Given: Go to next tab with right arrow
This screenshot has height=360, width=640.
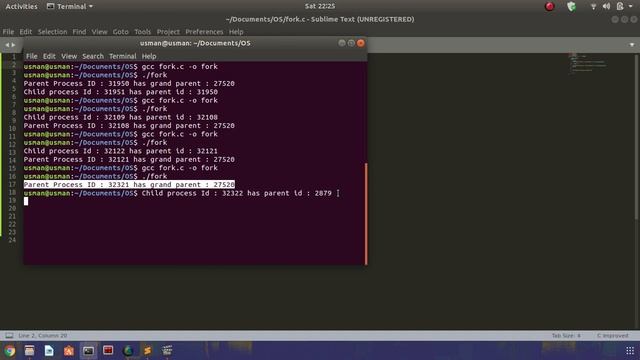Looking at the screenshot, I should [13, 45].
